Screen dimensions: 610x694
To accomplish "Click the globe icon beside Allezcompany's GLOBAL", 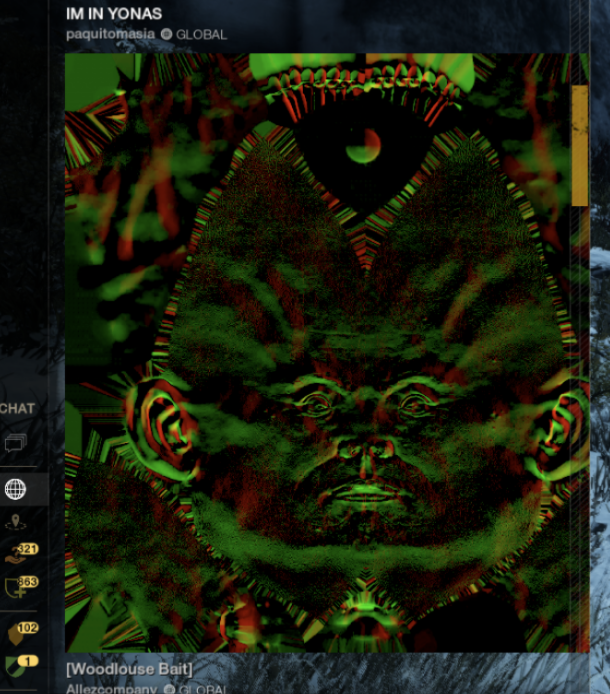I will coord(170,690).
